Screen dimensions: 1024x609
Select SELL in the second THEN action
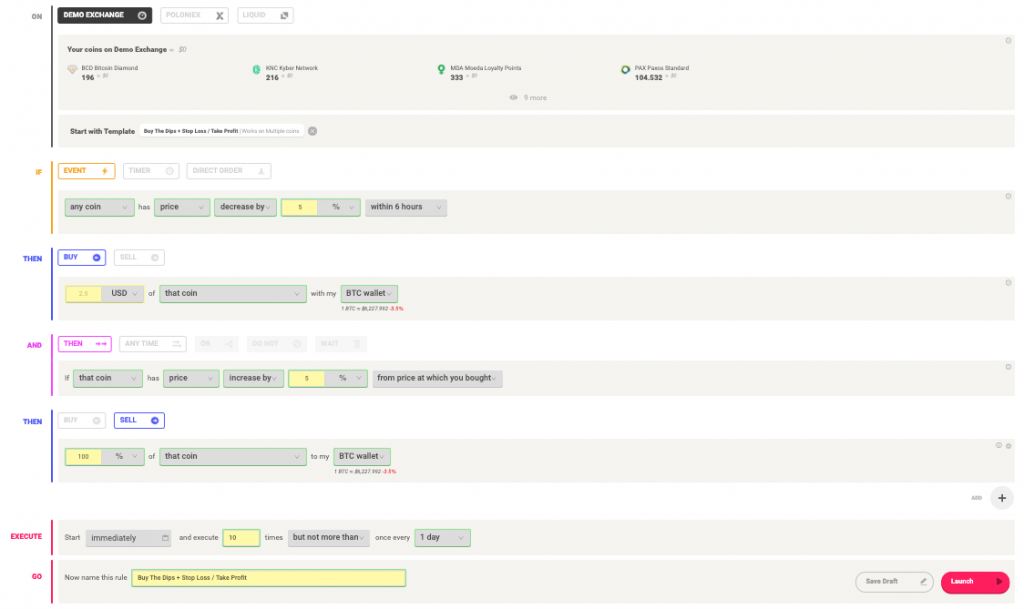tap(139, 420)
